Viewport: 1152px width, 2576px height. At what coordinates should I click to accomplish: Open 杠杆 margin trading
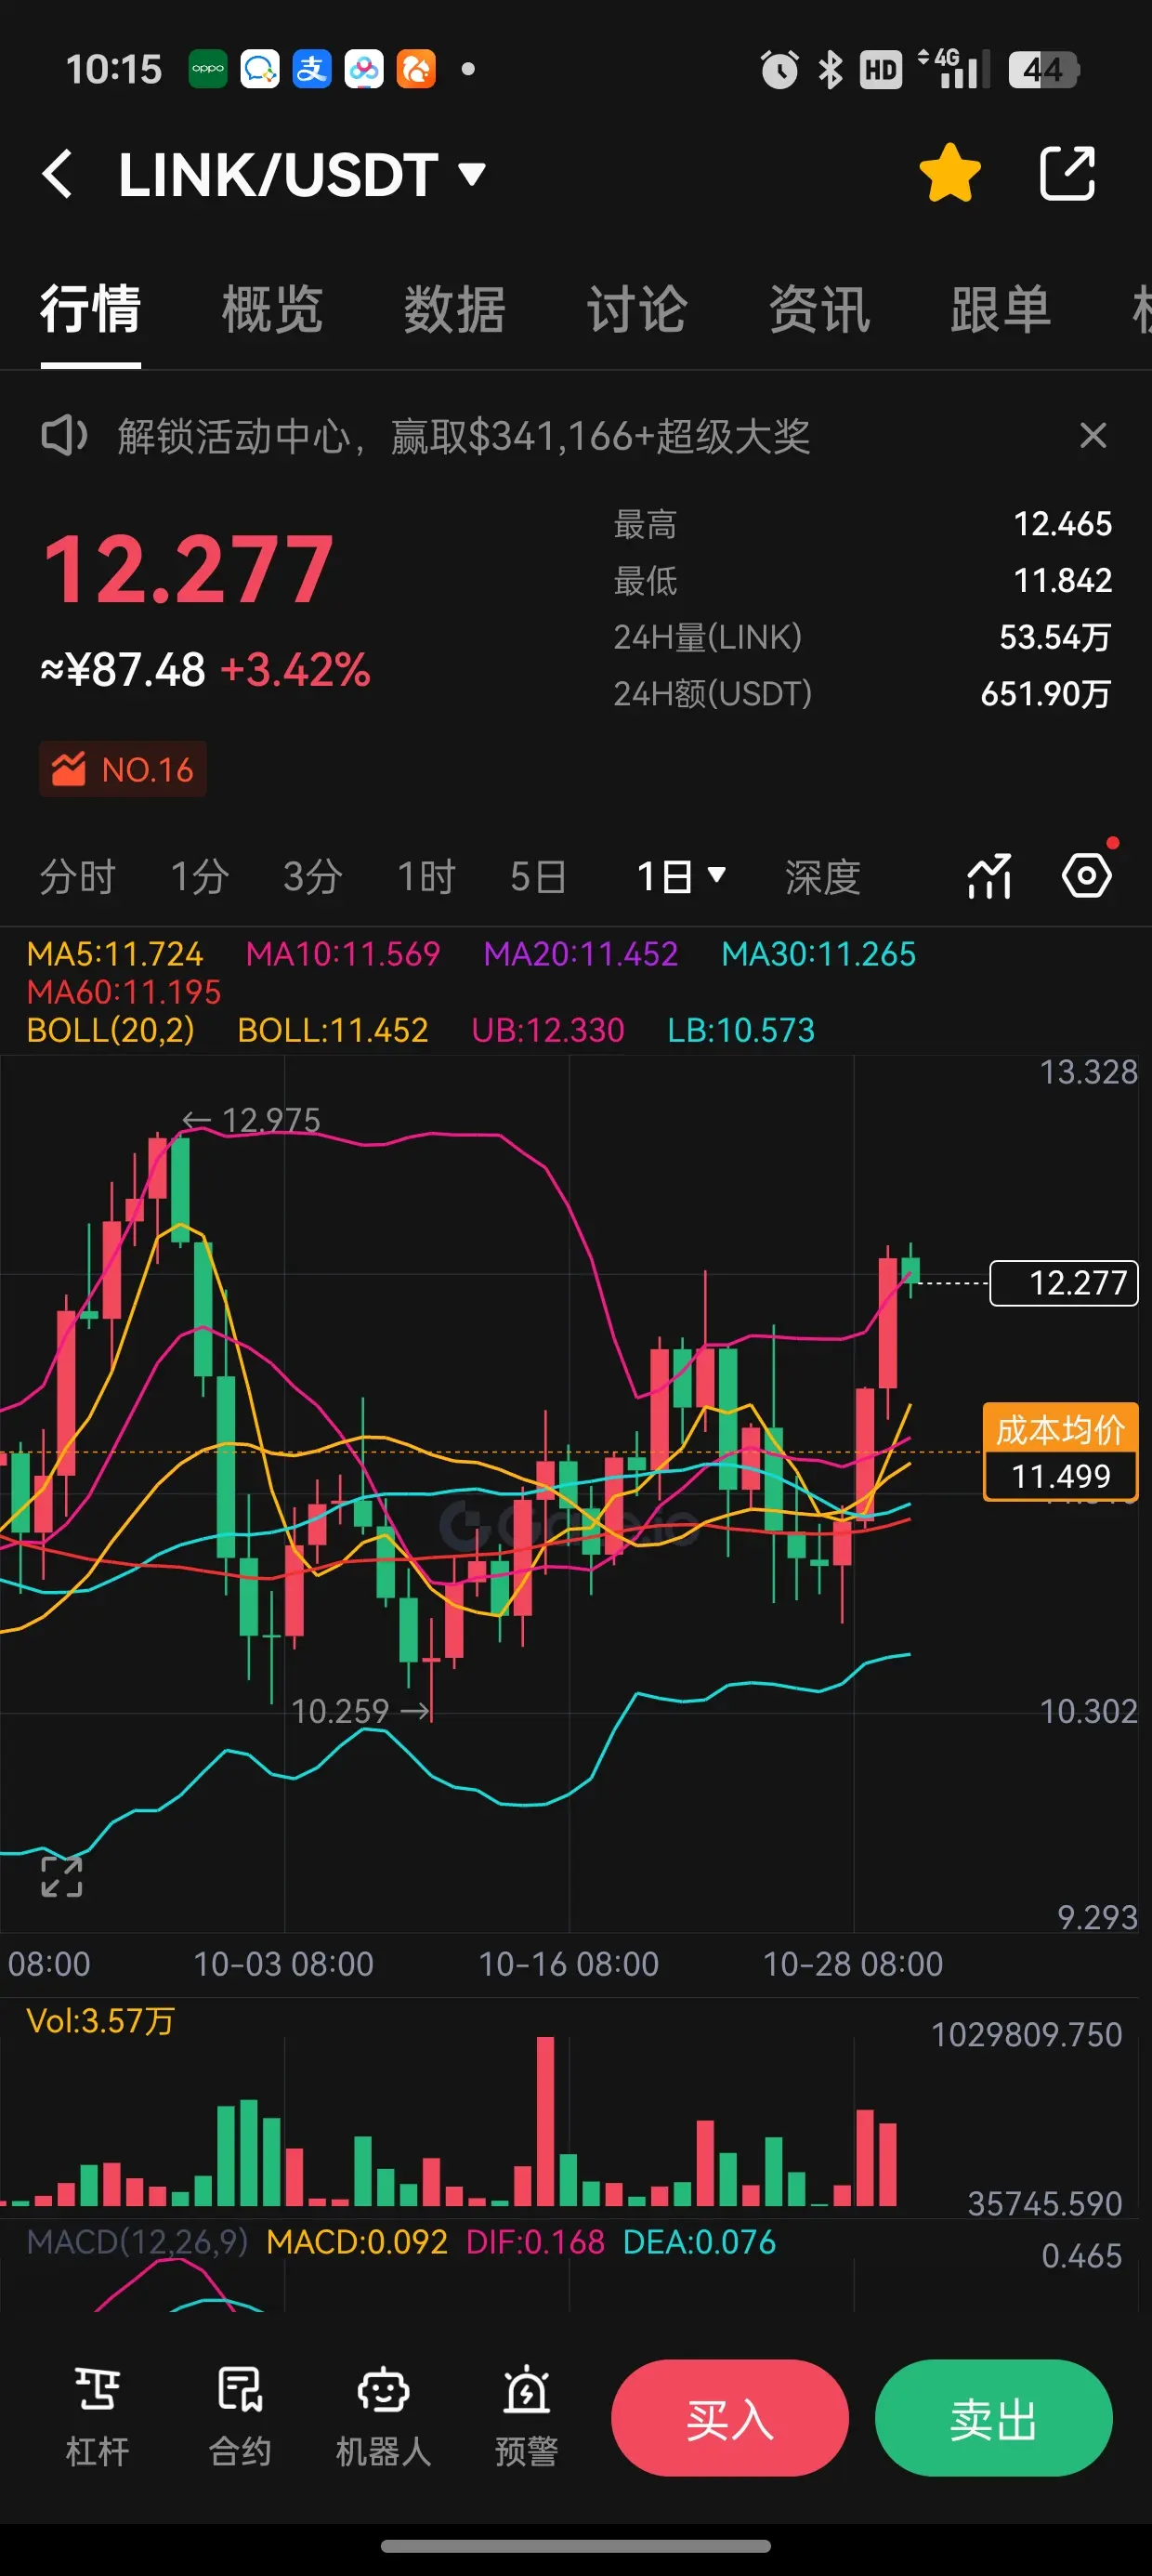tap(97, 2418)
